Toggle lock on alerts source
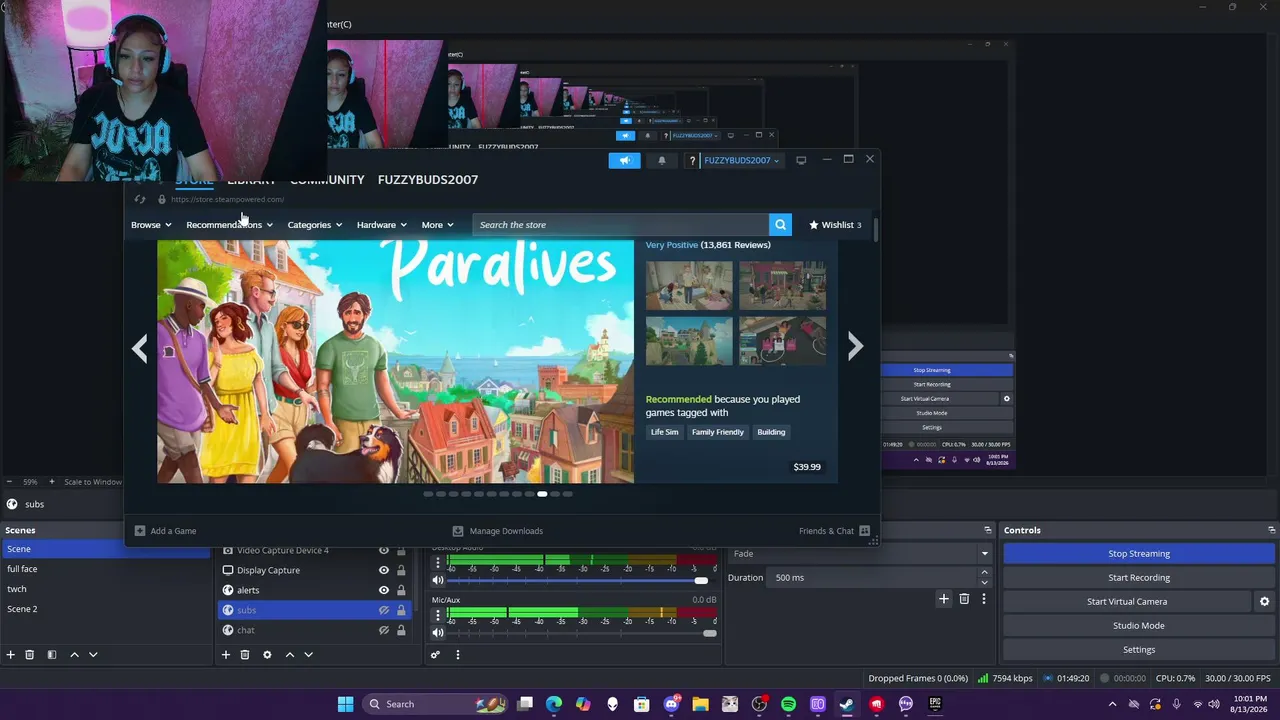The width and height of the screenshot is (1280, 720). 401,591
